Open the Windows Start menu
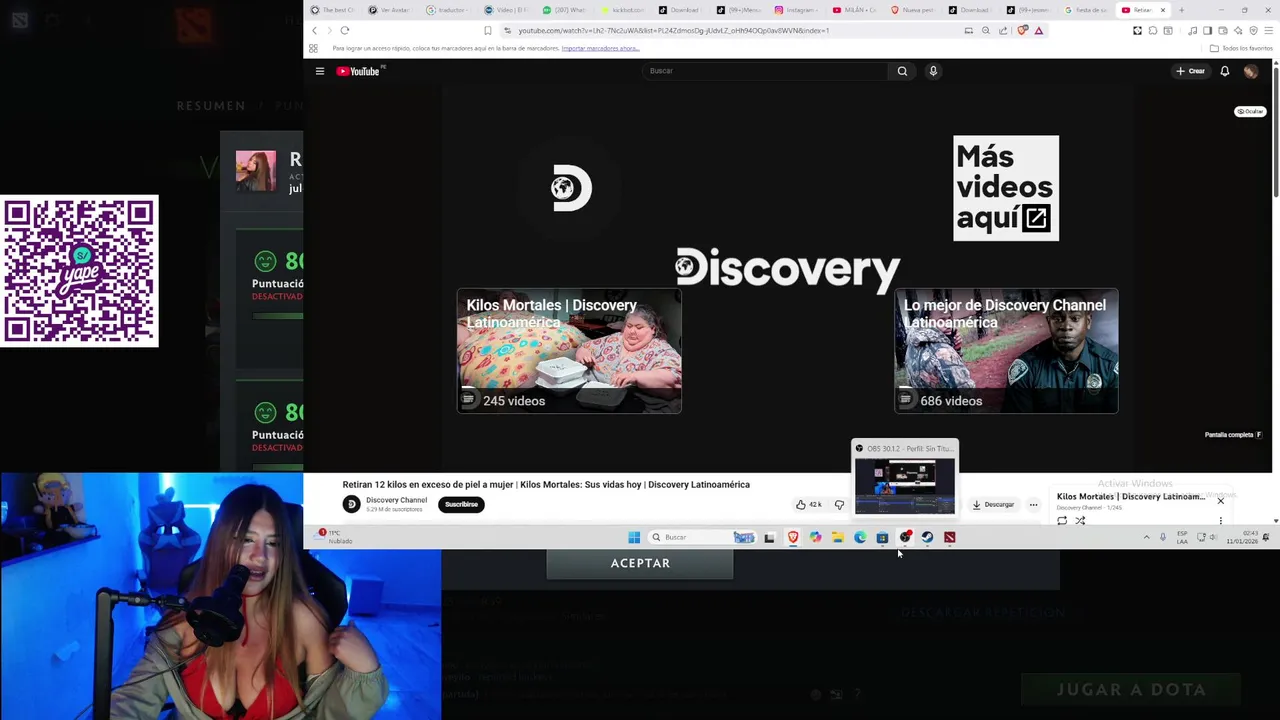This screenshot has height=720, width=1280. [x=634, y=537]
